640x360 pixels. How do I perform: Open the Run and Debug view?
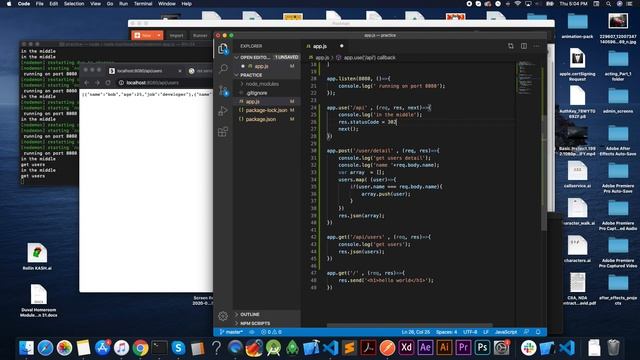click(223, 111)
